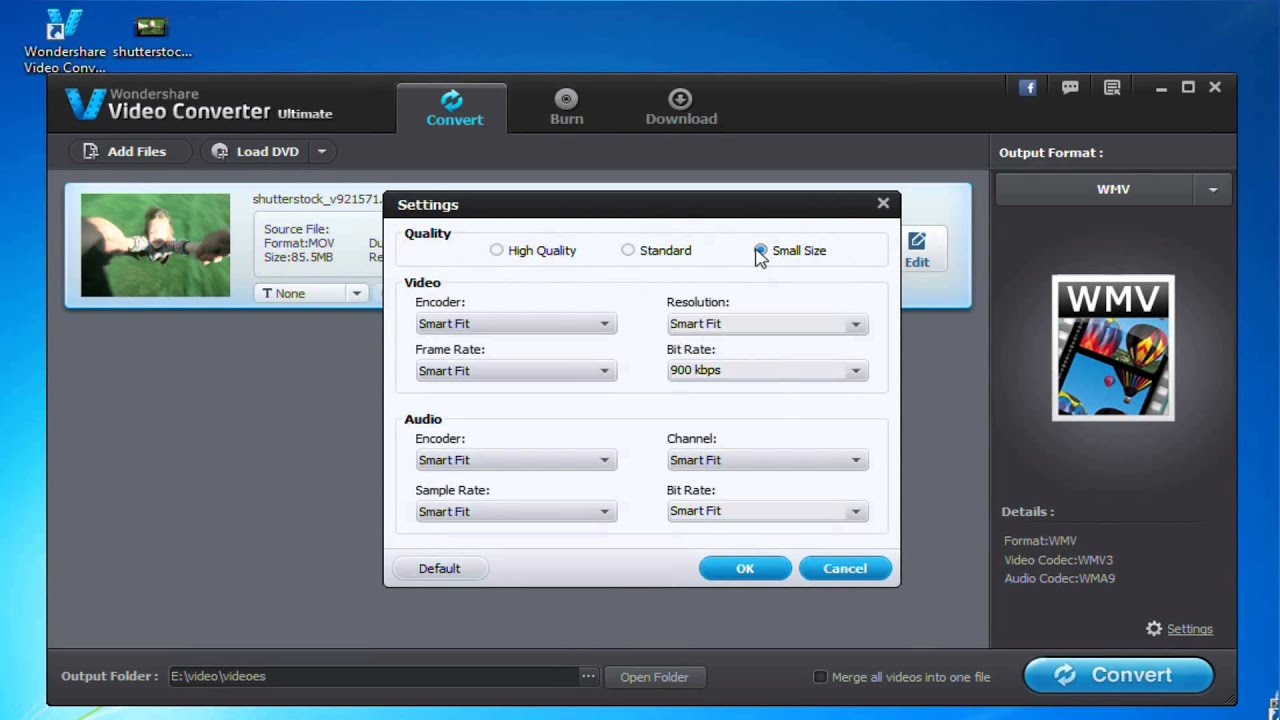Open the Facebook share icon
The image size is (1280, 720).
(1027, 88)
